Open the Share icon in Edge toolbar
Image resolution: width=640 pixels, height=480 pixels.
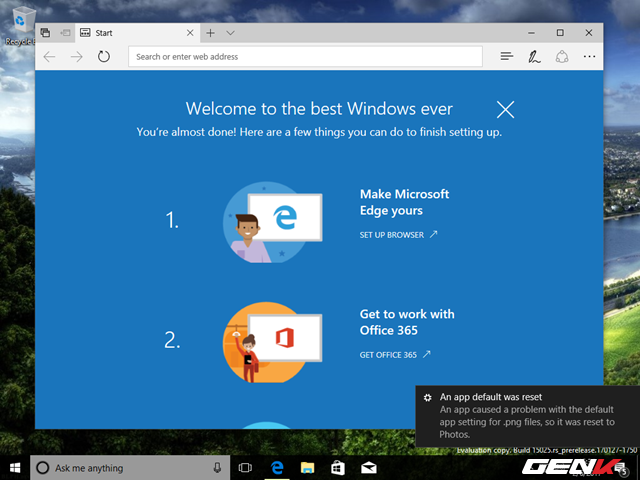(562, 56)
